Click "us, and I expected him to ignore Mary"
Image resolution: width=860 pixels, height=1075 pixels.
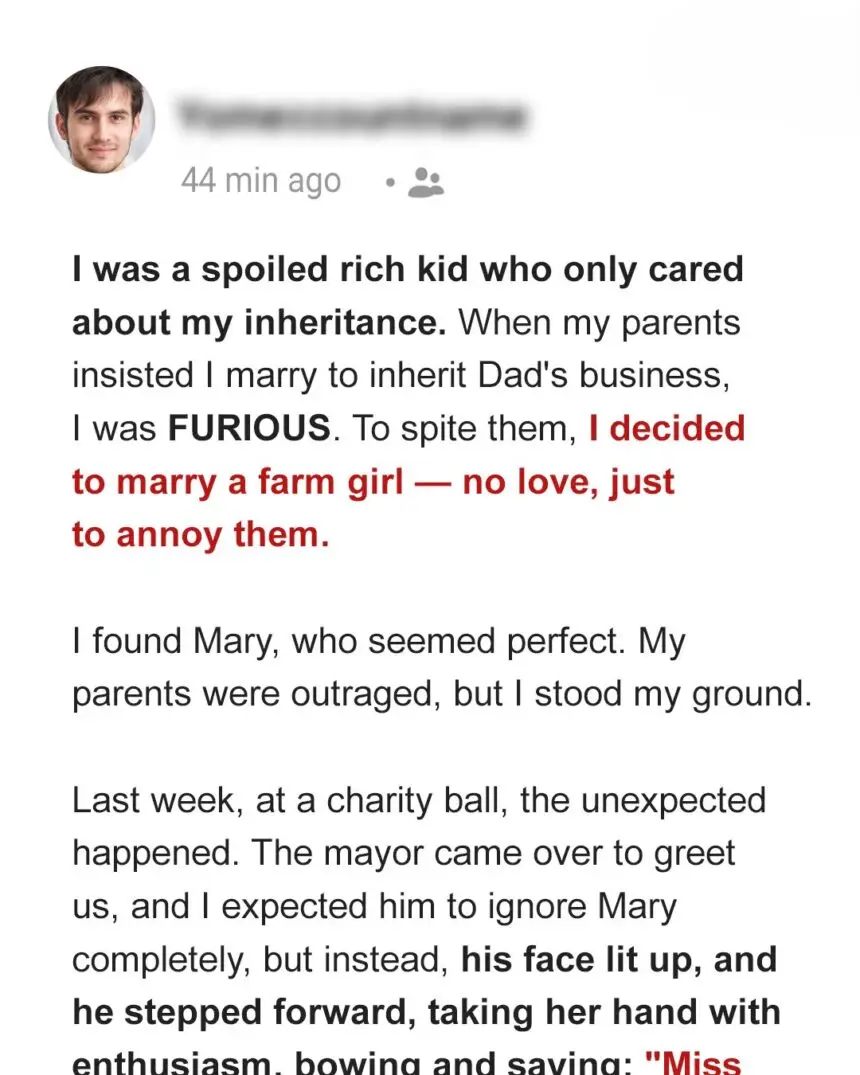point(374,906)
